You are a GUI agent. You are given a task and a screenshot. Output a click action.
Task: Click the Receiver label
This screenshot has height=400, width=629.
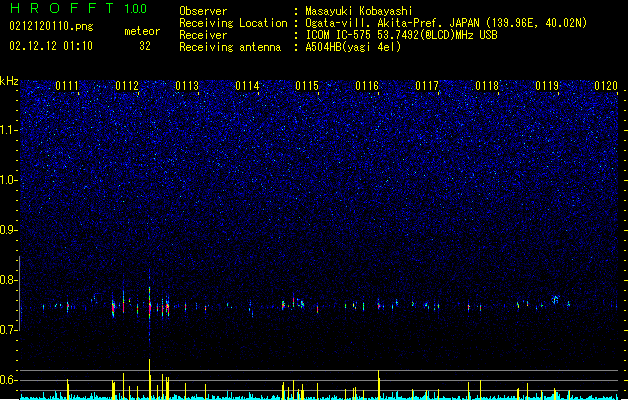click(x=203, y=35)
